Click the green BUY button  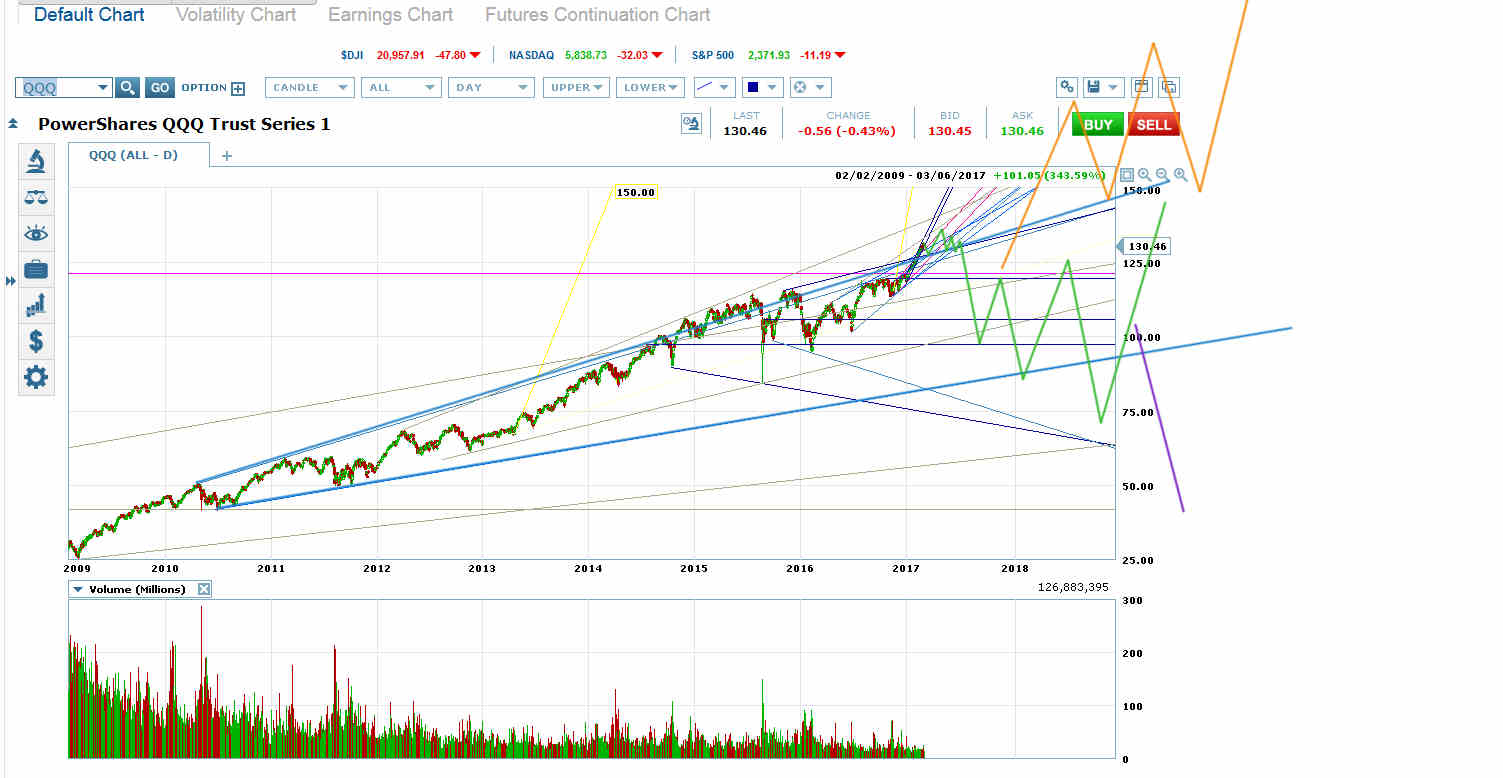1097,124
